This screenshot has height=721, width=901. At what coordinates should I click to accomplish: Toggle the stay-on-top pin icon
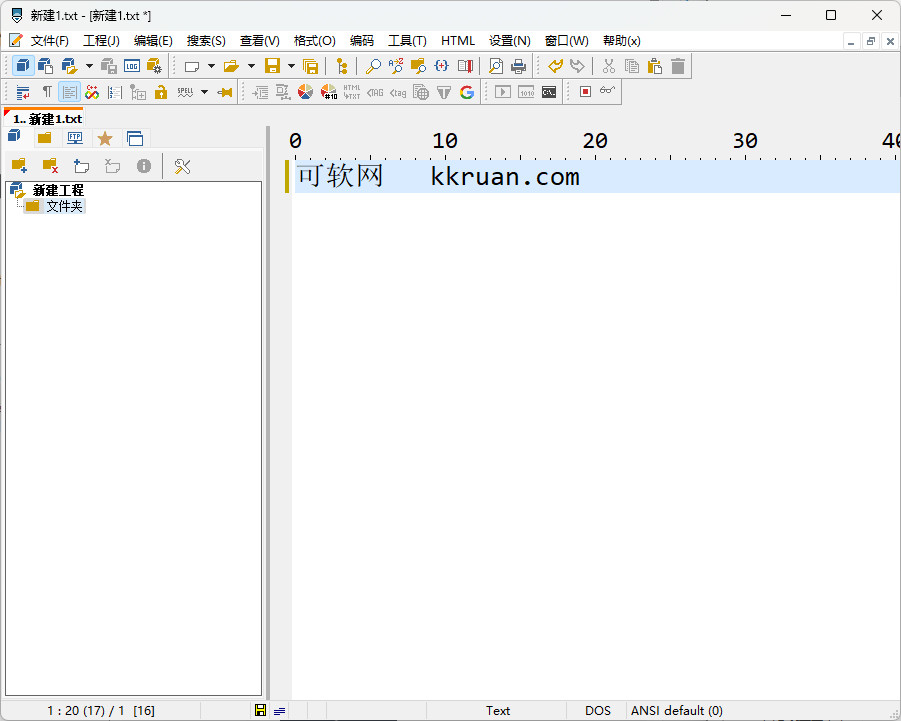[x=225, y=92]
